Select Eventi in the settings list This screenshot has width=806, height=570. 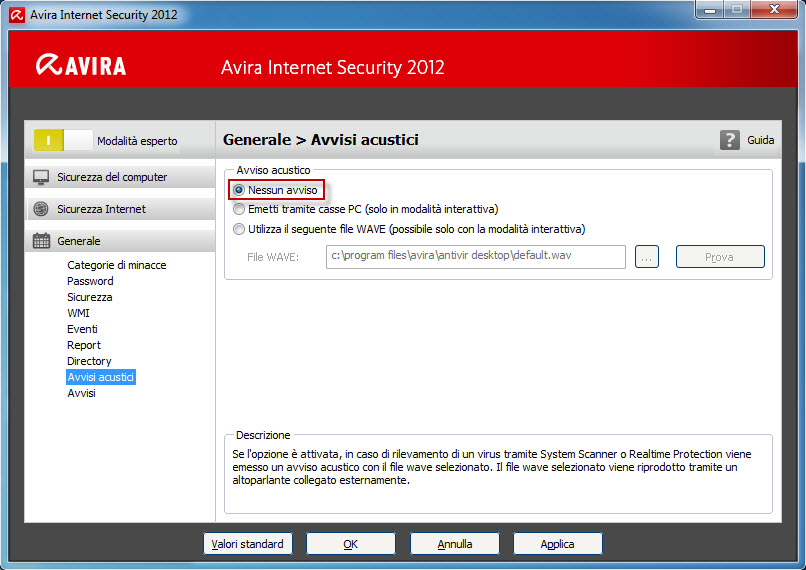point(82,329)
